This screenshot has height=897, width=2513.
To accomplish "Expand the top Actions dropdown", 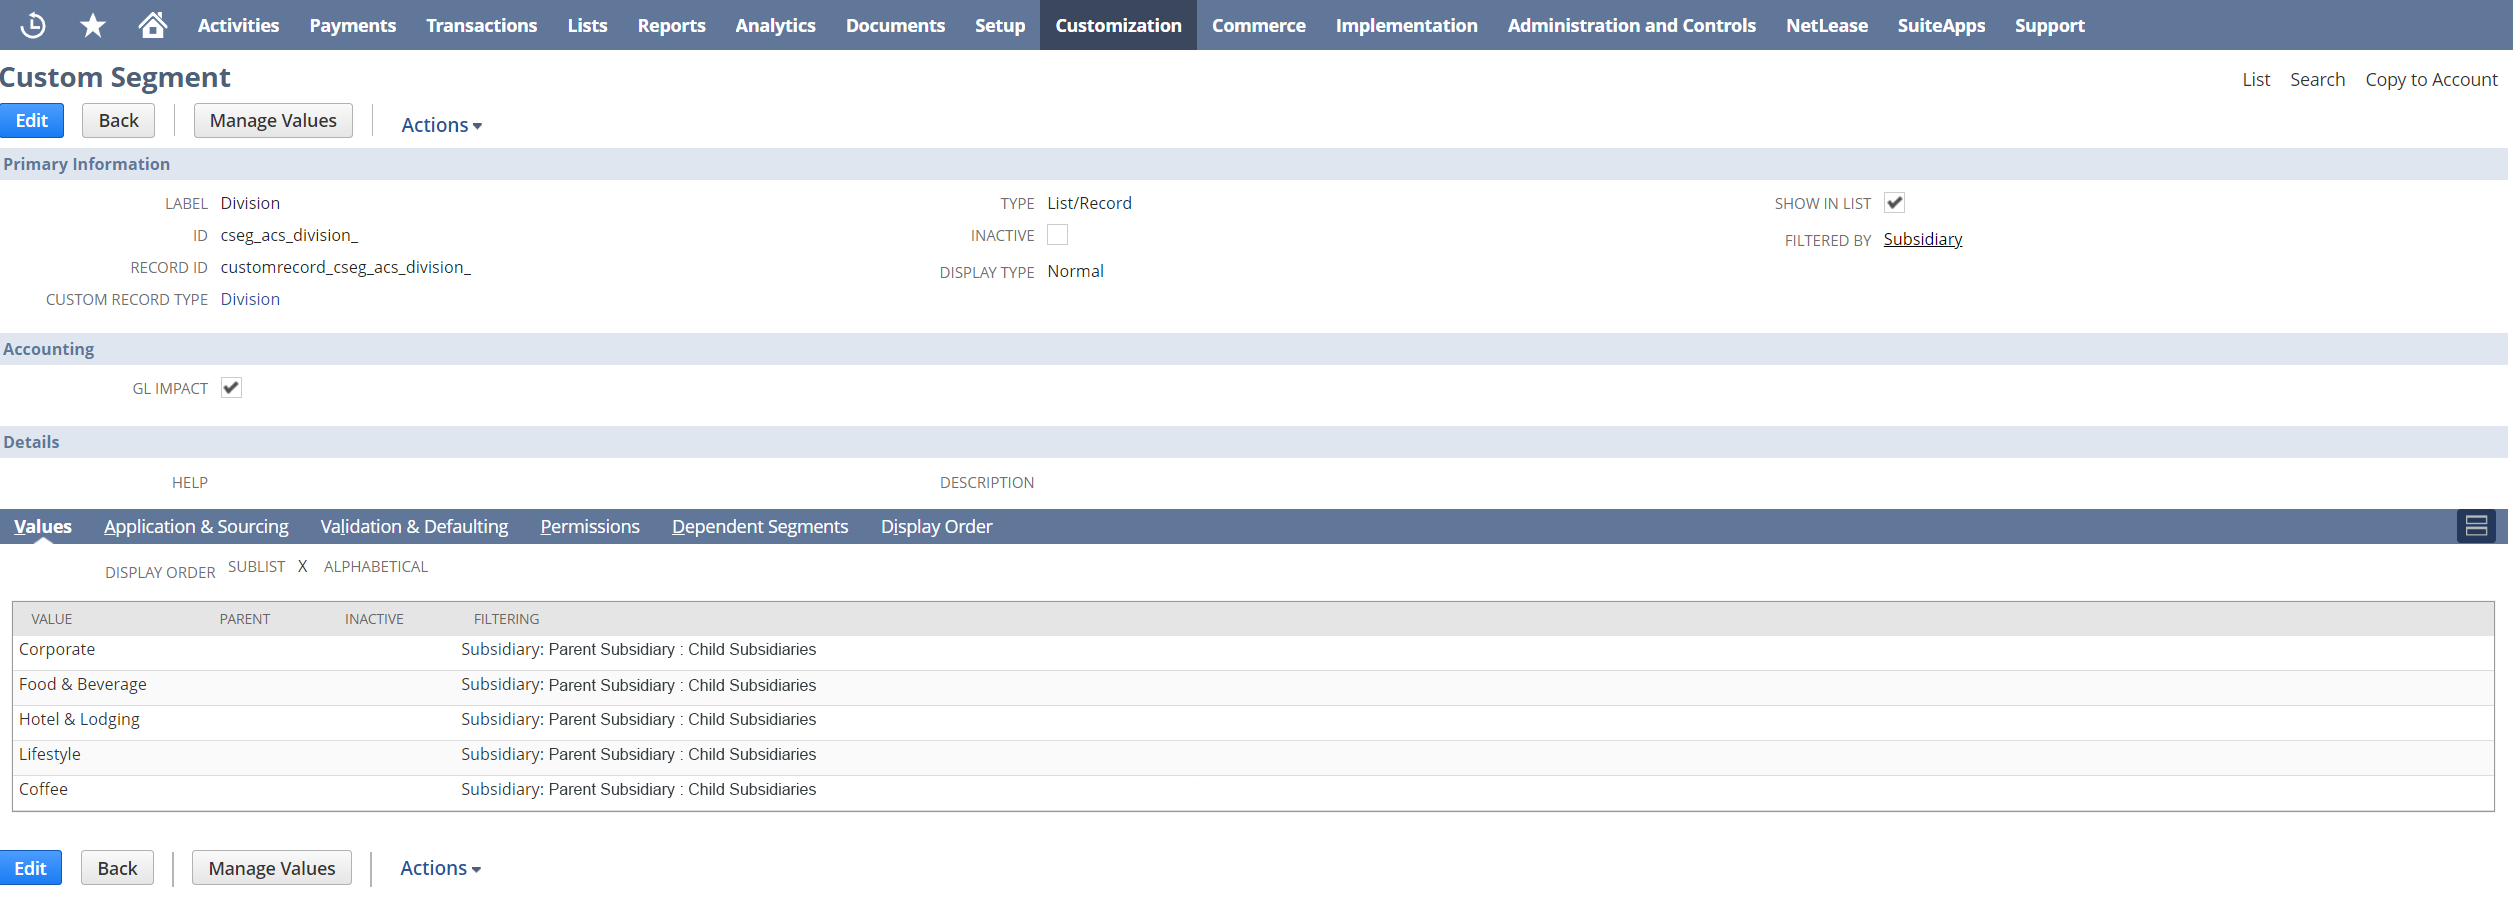I will (x=441, y=125).
